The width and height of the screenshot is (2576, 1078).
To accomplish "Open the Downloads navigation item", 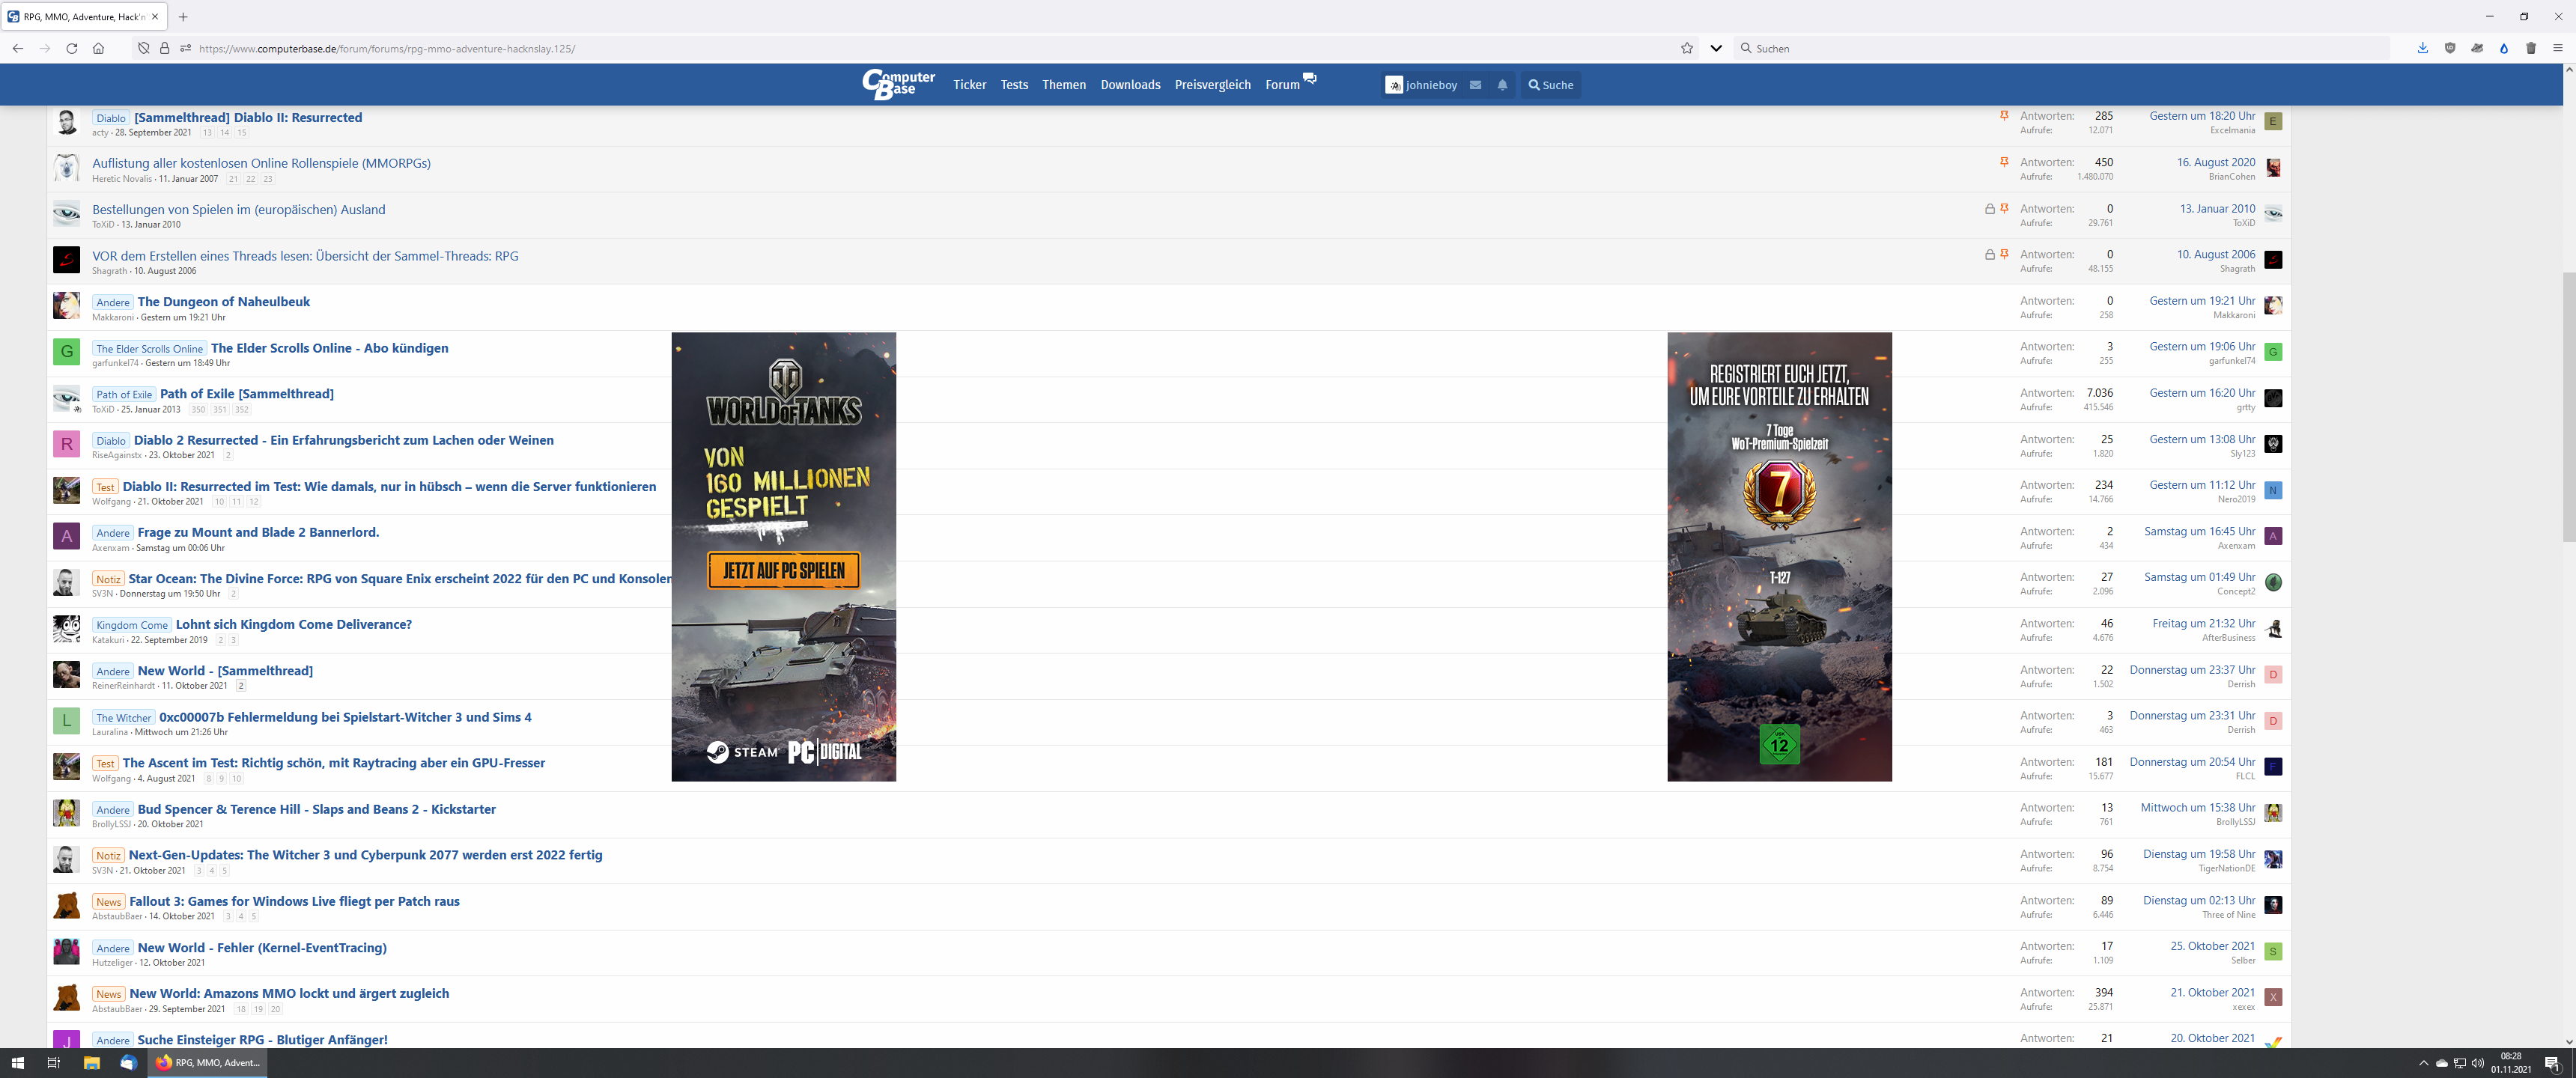I will click(x=1130, y=85).
